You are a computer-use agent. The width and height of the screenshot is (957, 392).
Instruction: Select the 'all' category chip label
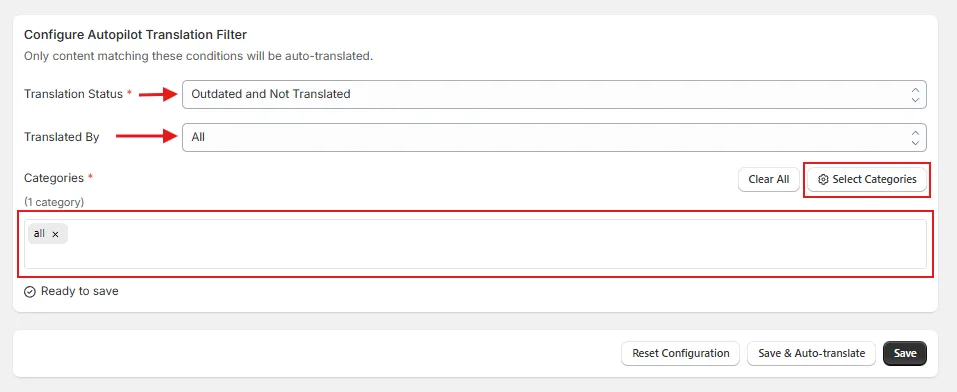coord(39,233)
